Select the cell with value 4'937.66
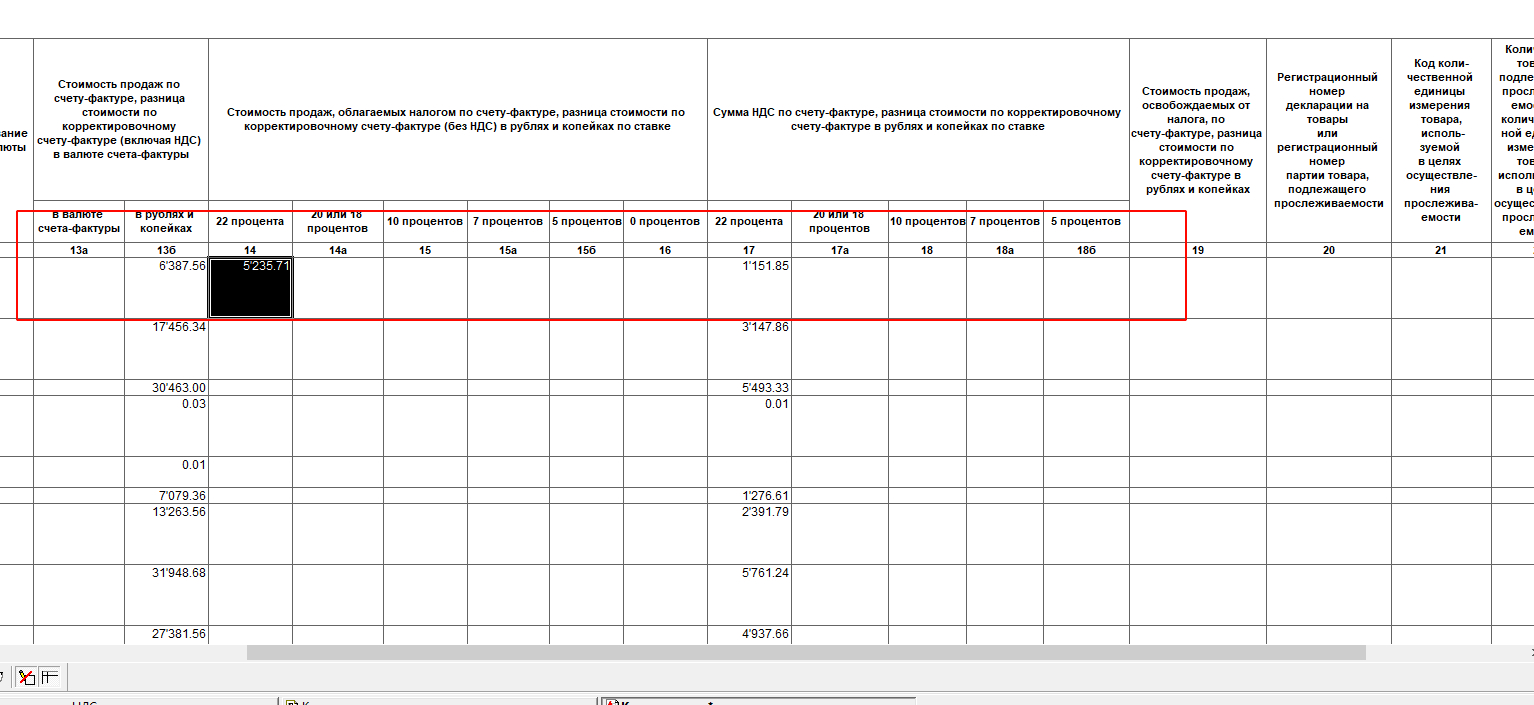This screenshot has height=705, width=1534. click(x=749, y=635)
